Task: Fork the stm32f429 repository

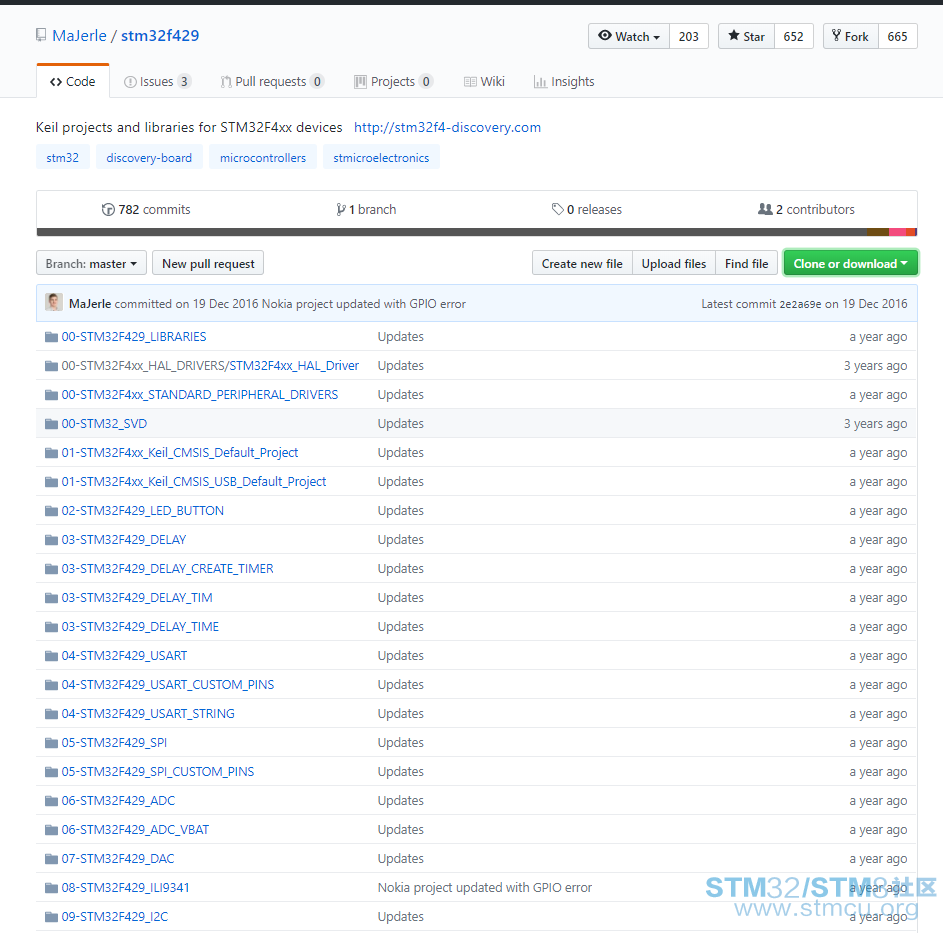Action: (850, 36)
